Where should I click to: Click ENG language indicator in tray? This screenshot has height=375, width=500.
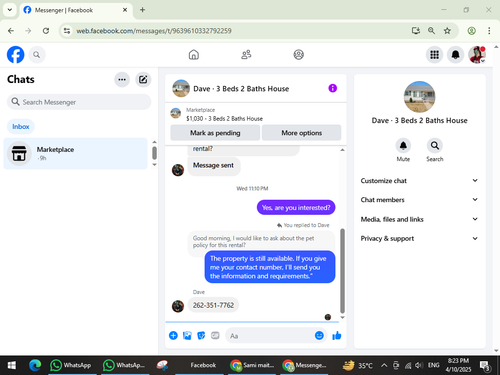[x=433, y=365]
